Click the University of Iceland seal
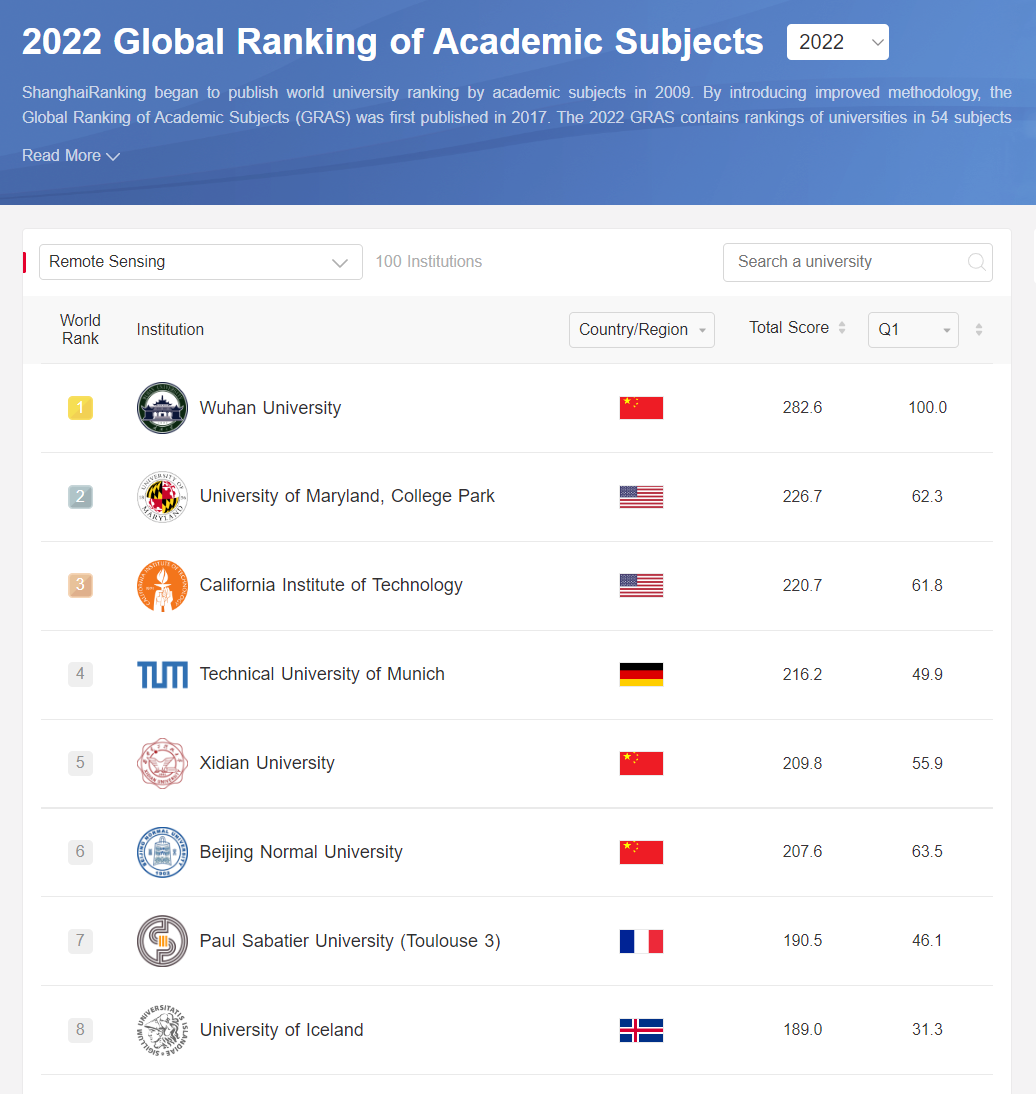 click(162, 1030)
